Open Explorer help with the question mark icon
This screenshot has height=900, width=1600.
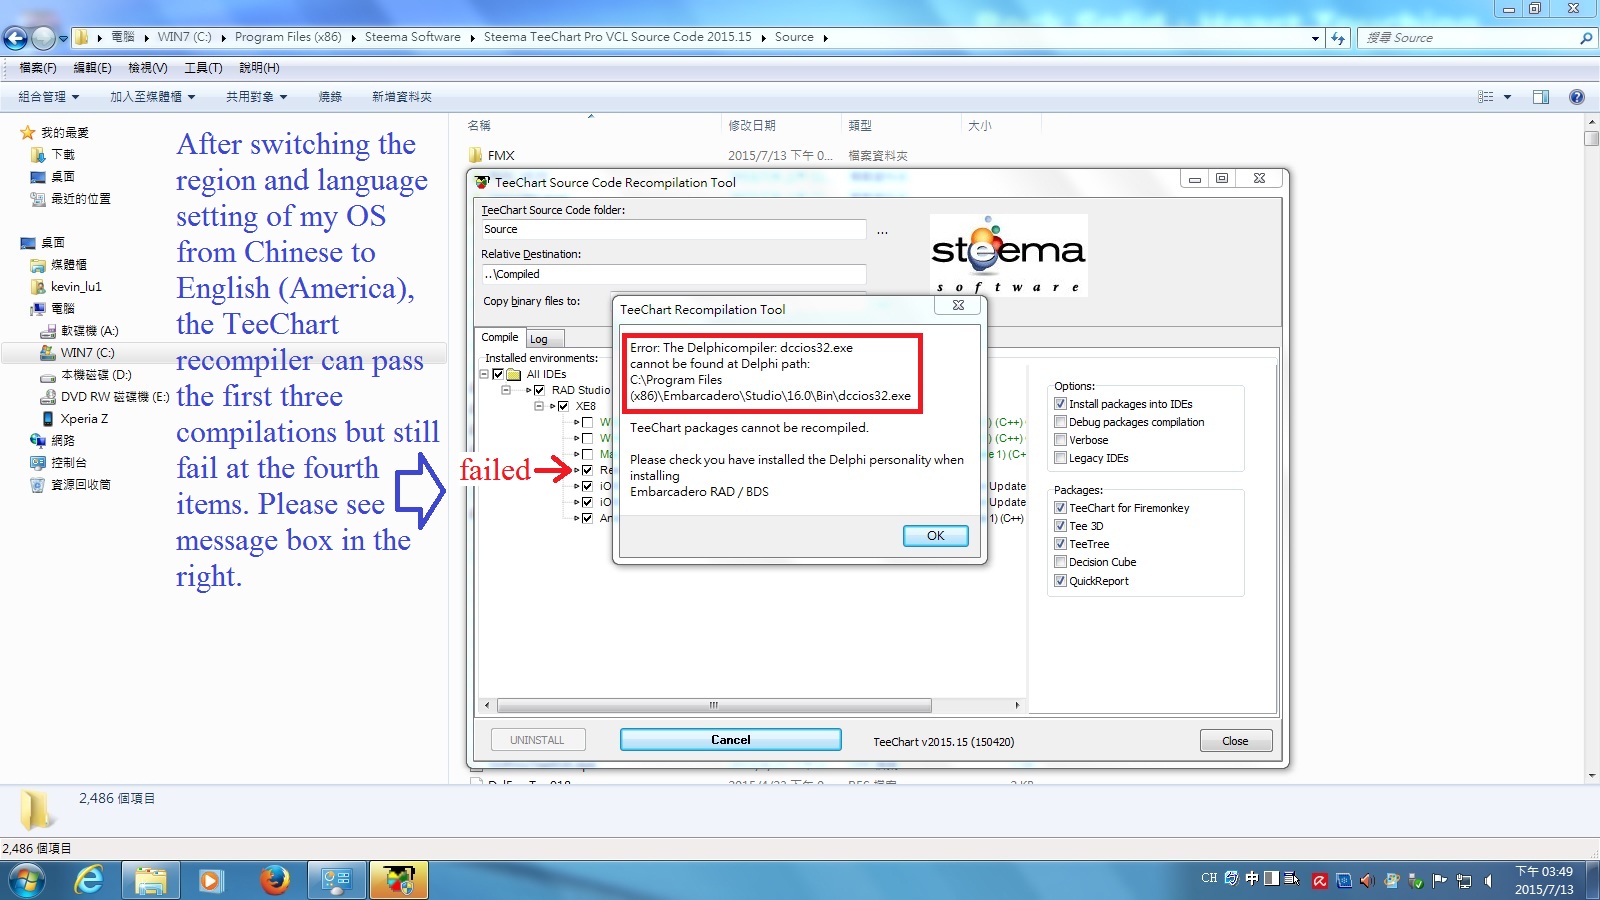(1577, 97)
